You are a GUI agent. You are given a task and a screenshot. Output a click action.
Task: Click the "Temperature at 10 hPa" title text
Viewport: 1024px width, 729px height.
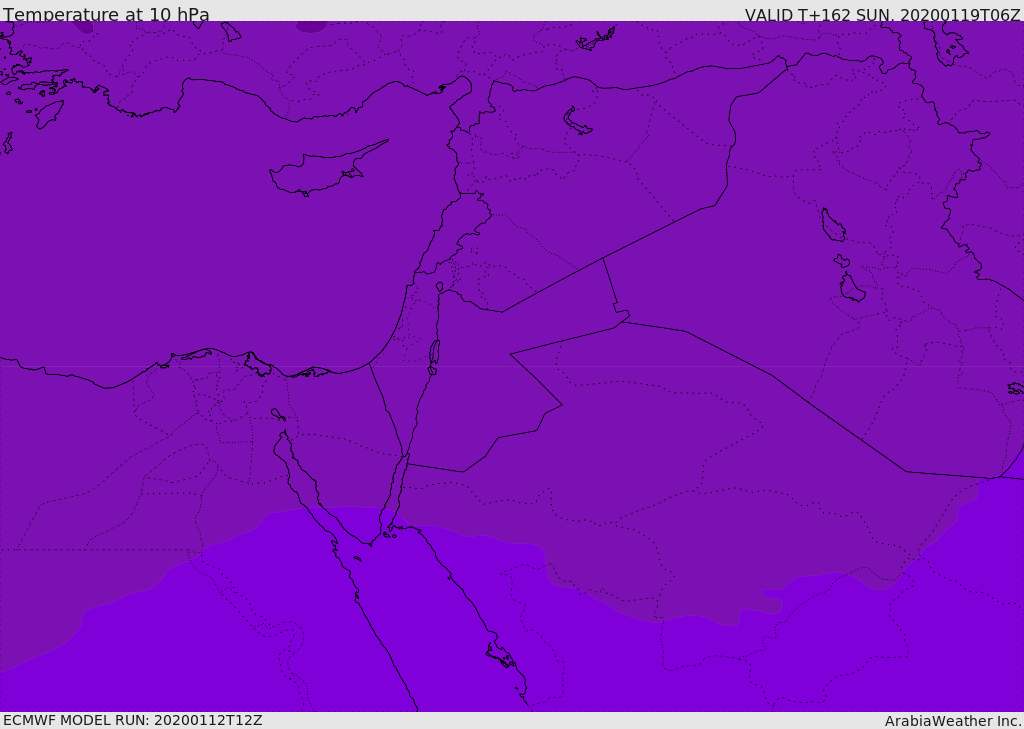106,14
